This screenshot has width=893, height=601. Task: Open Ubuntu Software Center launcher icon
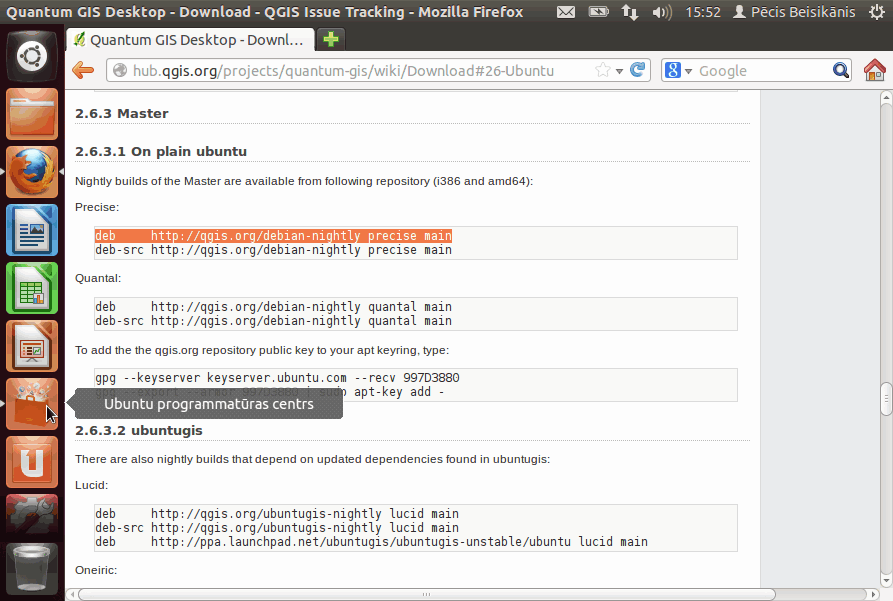pyautogui.click(x=32, y=404)
